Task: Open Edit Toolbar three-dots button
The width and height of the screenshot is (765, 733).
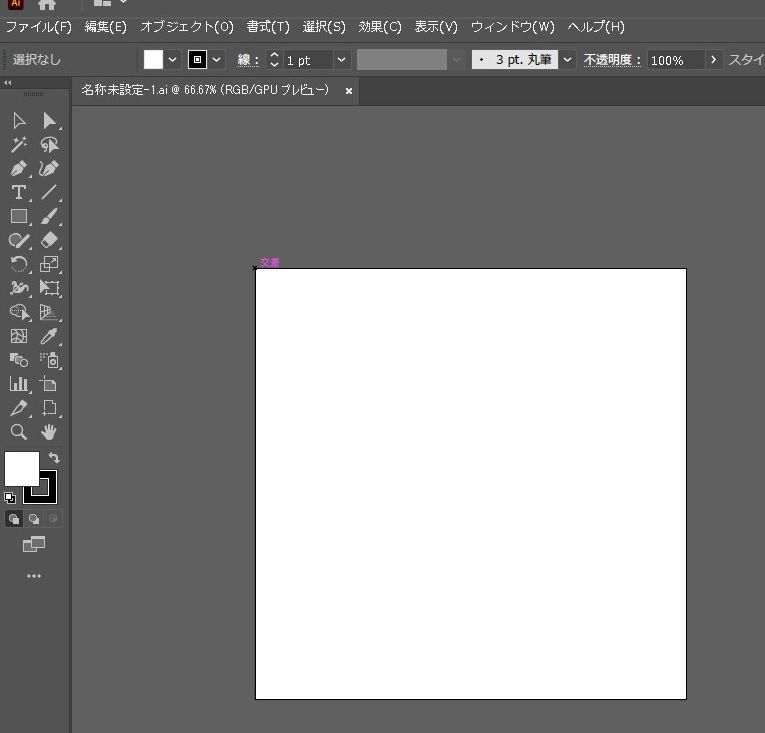Action: pyautogui.click(x=34, y=576)
